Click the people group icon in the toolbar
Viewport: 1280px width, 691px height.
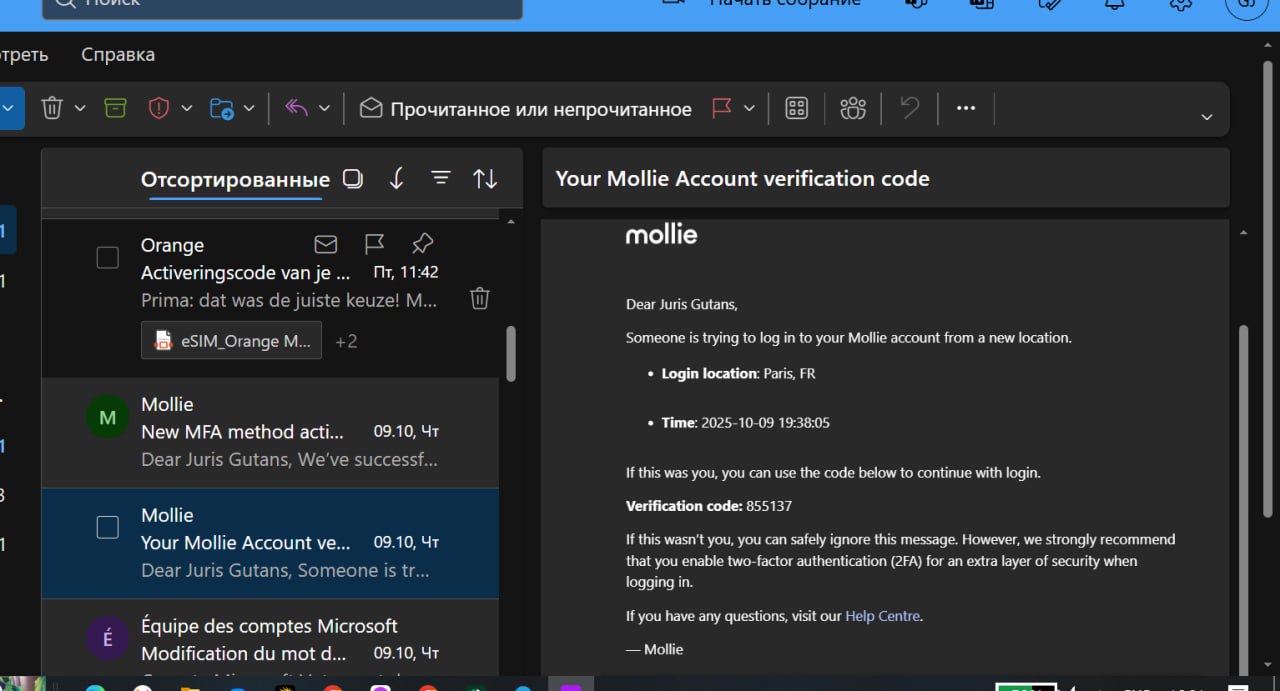853,108
